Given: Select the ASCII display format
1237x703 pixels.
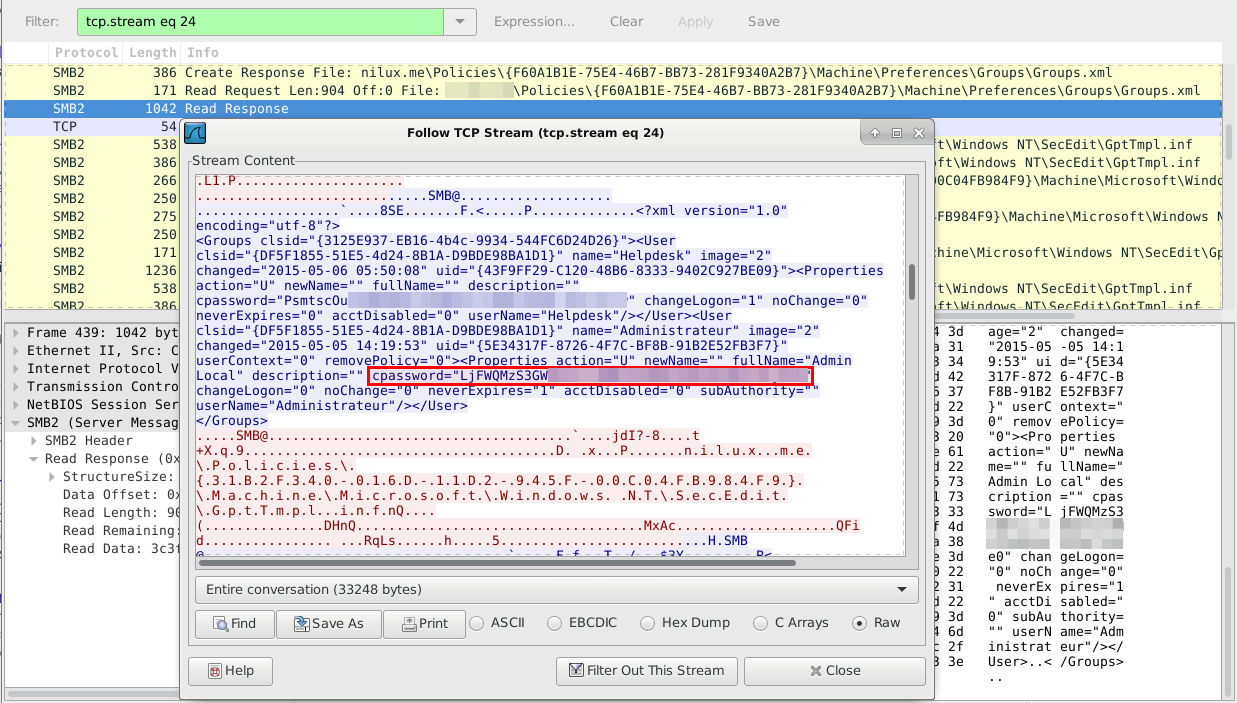Looking at the screenshot, I should [477, 623].
